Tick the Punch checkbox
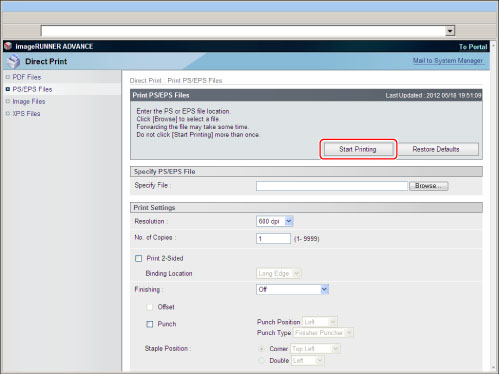The height and width of the screenshot is (374, 499). 150,324
